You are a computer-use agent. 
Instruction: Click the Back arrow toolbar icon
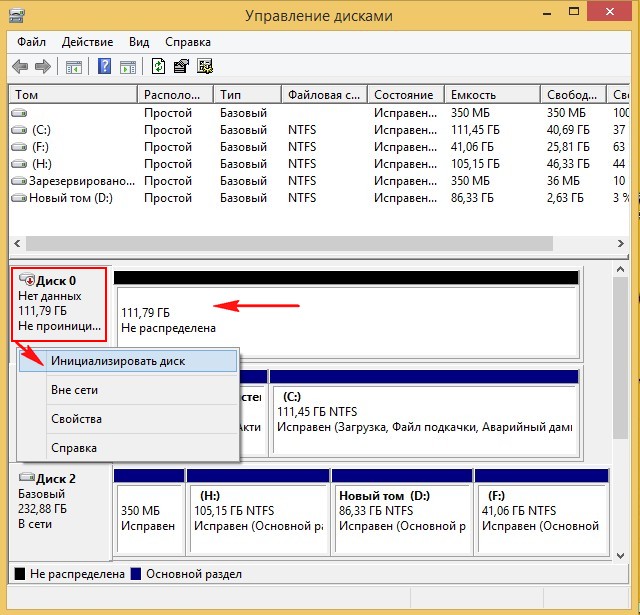click(x=19, y=67)
